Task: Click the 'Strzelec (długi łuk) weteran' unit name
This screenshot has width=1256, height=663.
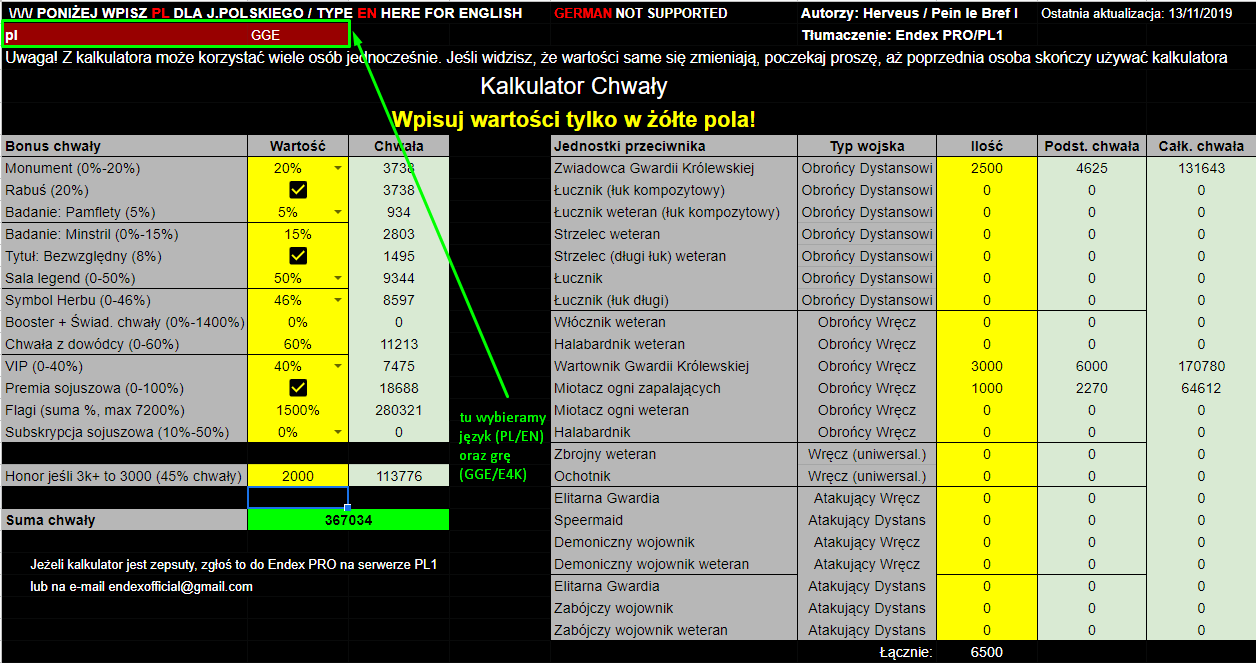Action: pos(640,256)
